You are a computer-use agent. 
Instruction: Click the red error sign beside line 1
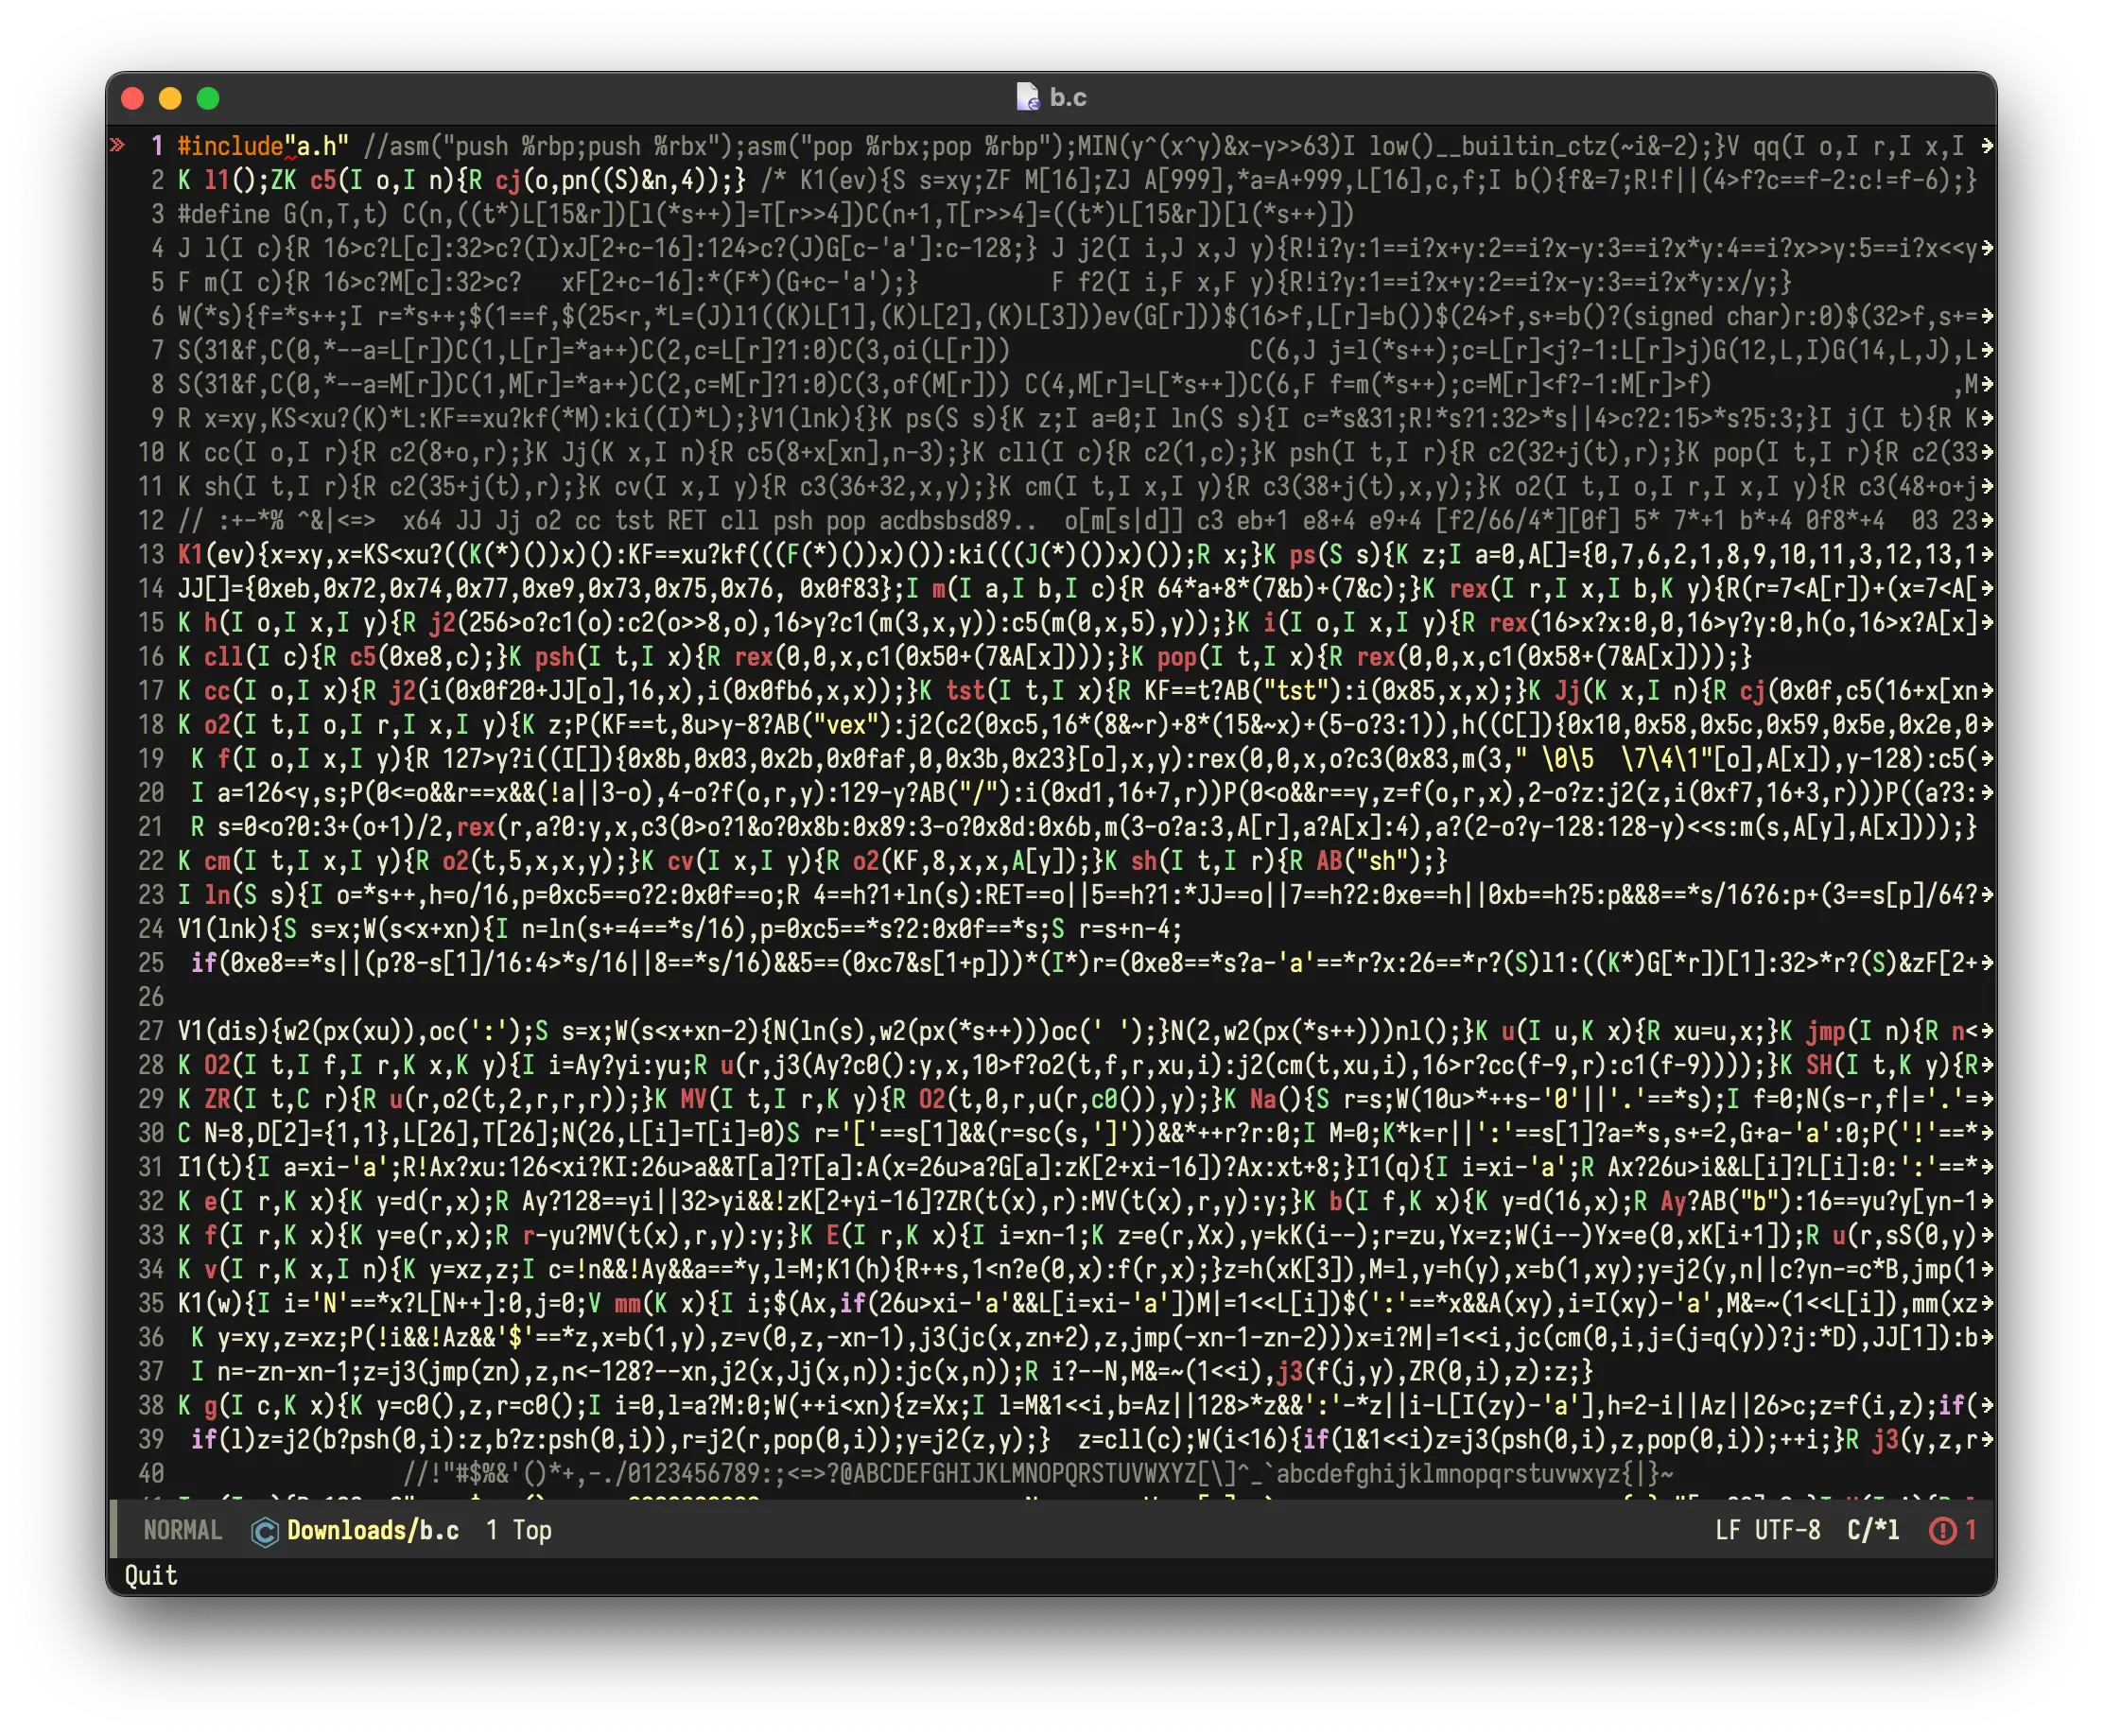[118, 146]
